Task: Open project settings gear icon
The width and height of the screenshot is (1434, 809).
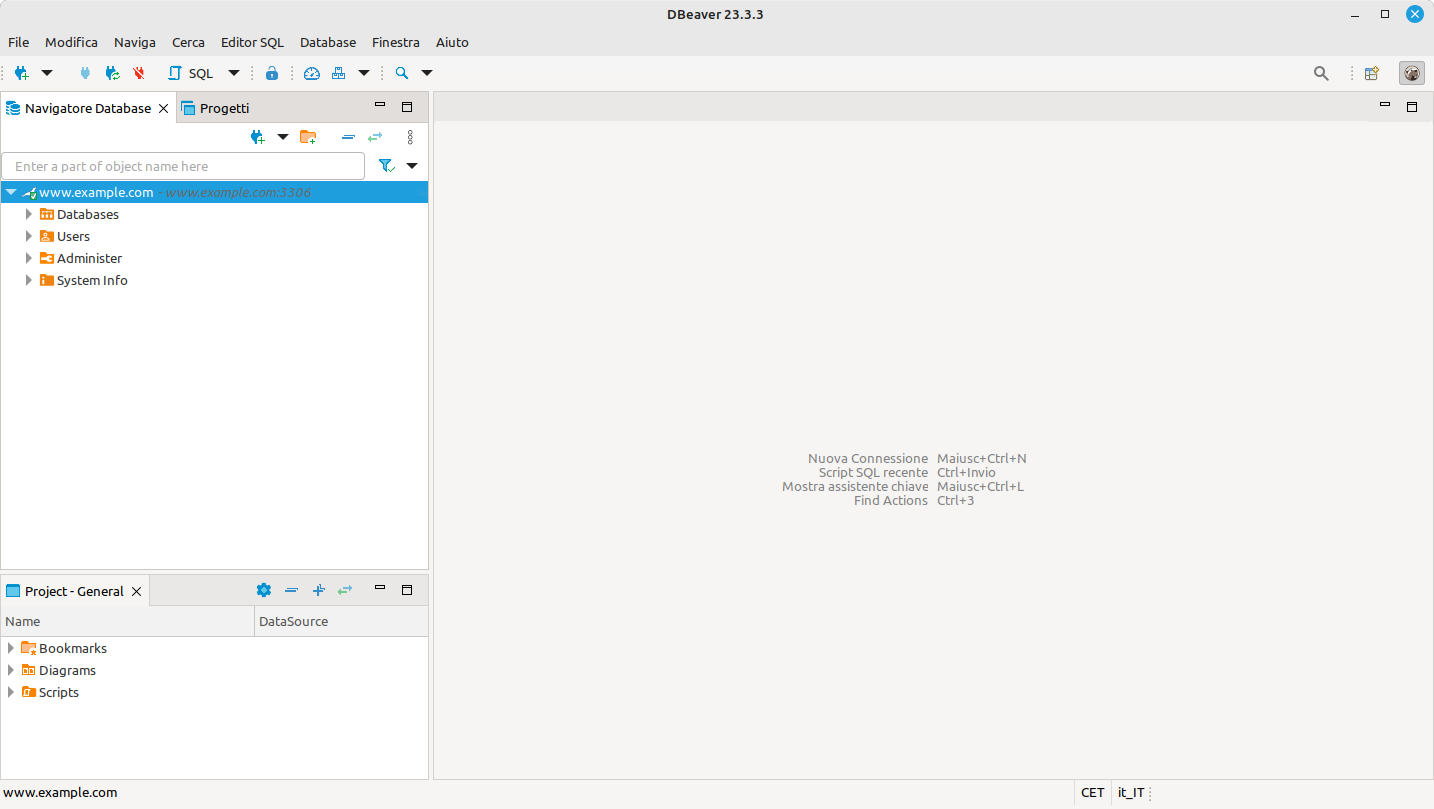Action: tap(264, 590)
